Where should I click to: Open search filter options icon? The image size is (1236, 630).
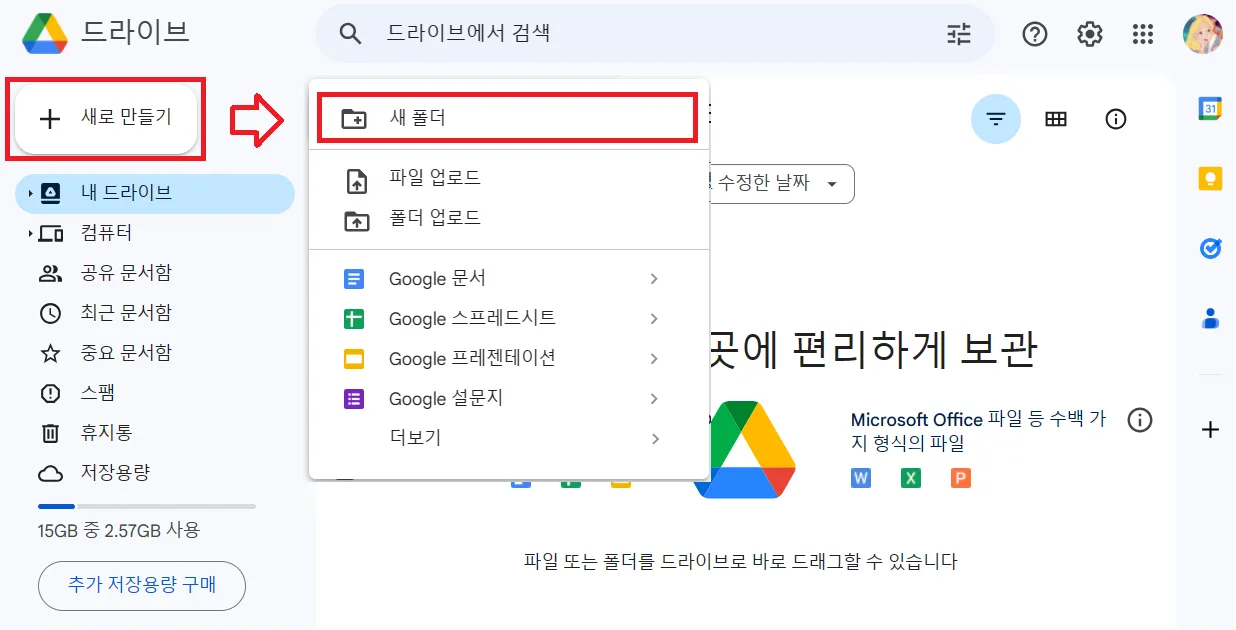click(x=959, y=34)
